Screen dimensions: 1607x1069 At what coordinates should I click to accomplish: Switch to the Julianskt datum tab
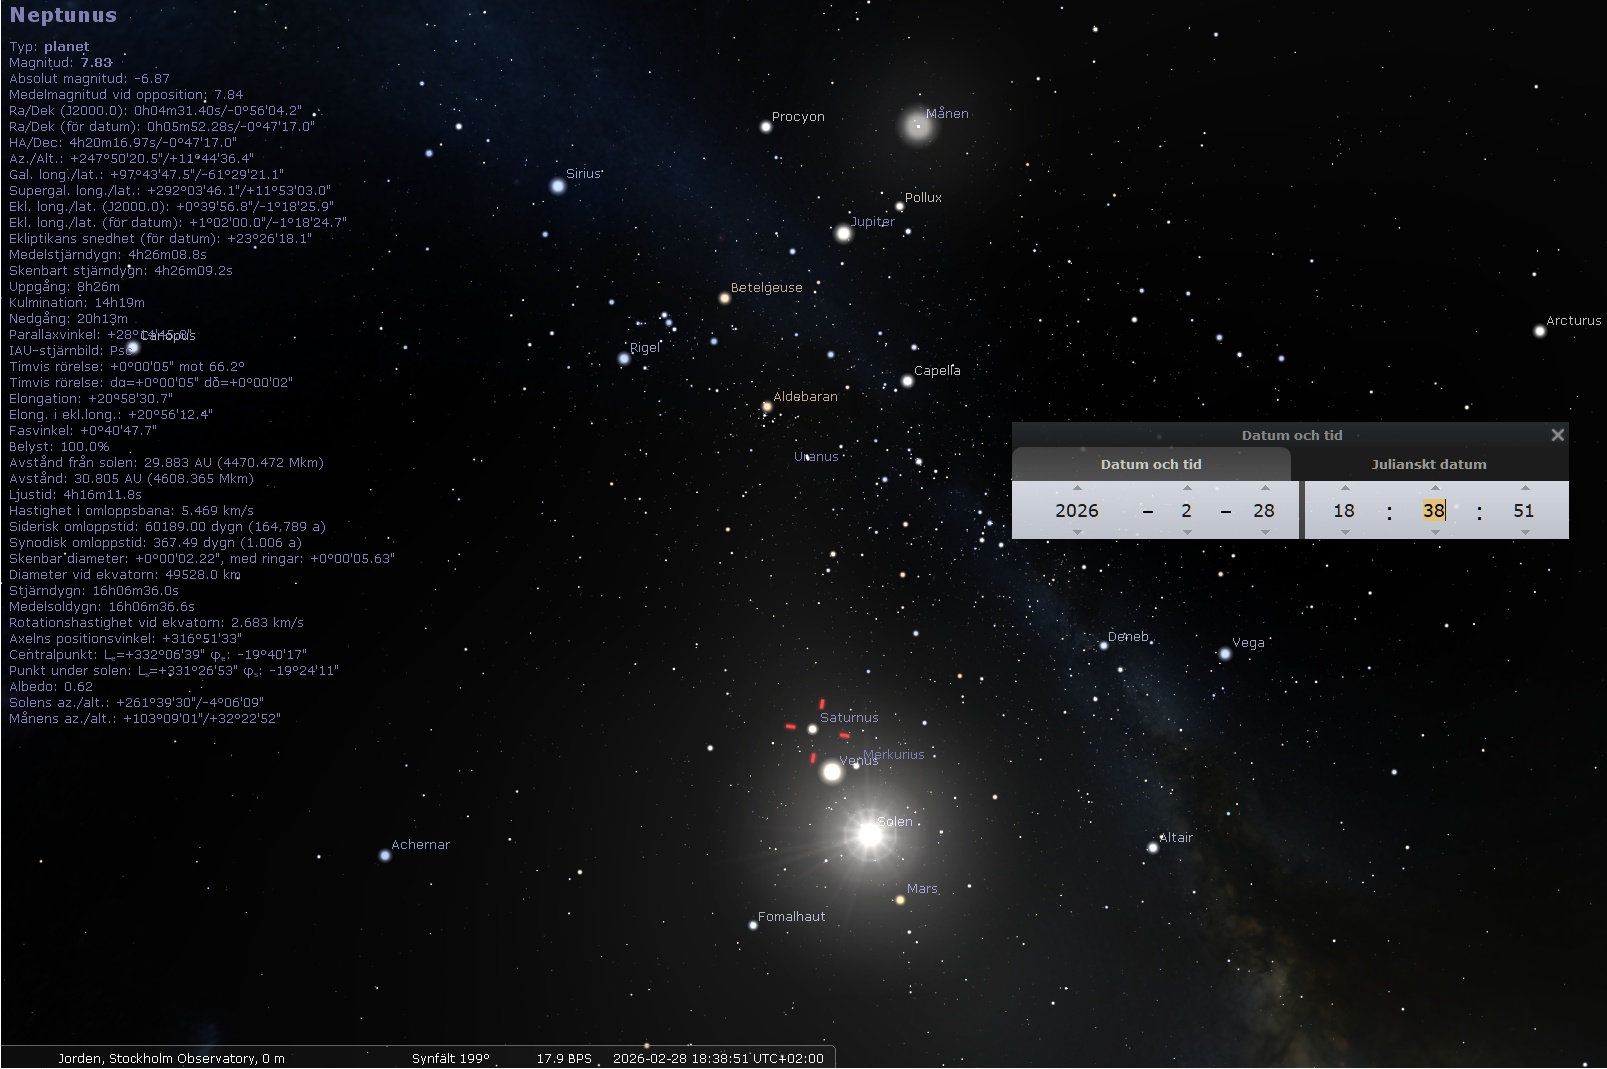coord(1428,464)
